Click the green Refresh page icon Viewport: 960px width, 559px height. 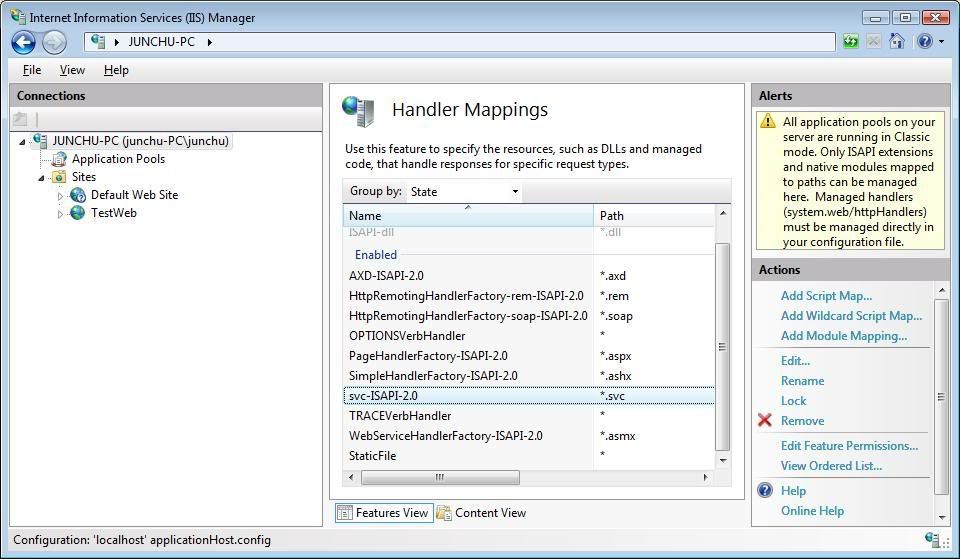850,42
